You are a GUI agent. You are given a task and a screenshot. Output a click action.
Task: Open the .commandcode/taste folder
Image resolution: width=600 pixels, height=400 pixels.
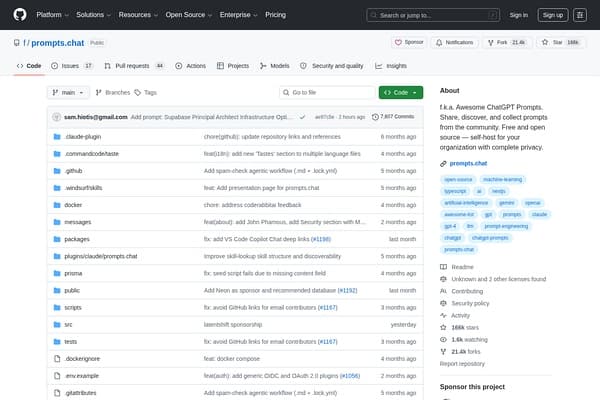[91, 154]
